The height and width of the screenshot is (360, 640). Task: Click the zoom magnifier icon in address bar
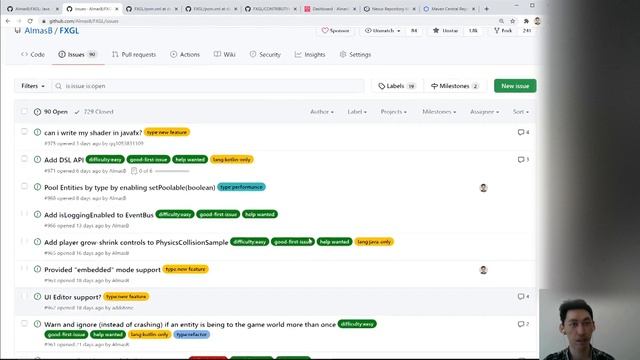pyautogui.click(x=501, y=21)
